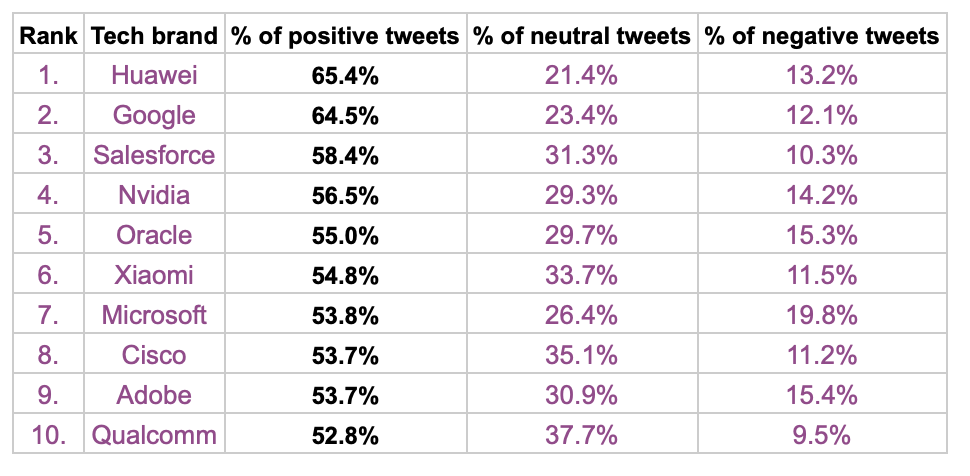Select Huawei's 65.4% positive value

click(345, 76)
